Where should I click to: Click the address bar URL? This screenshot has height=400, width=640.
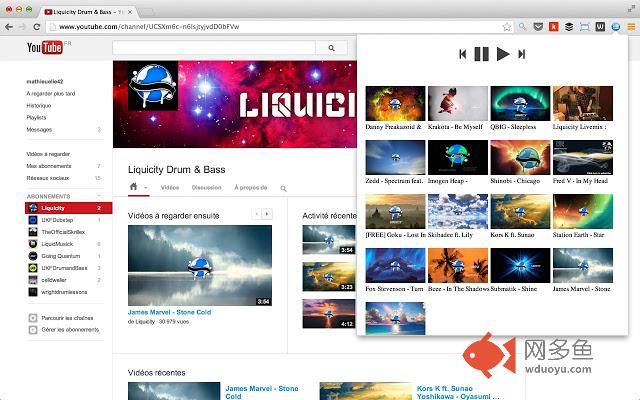(149, 27)
